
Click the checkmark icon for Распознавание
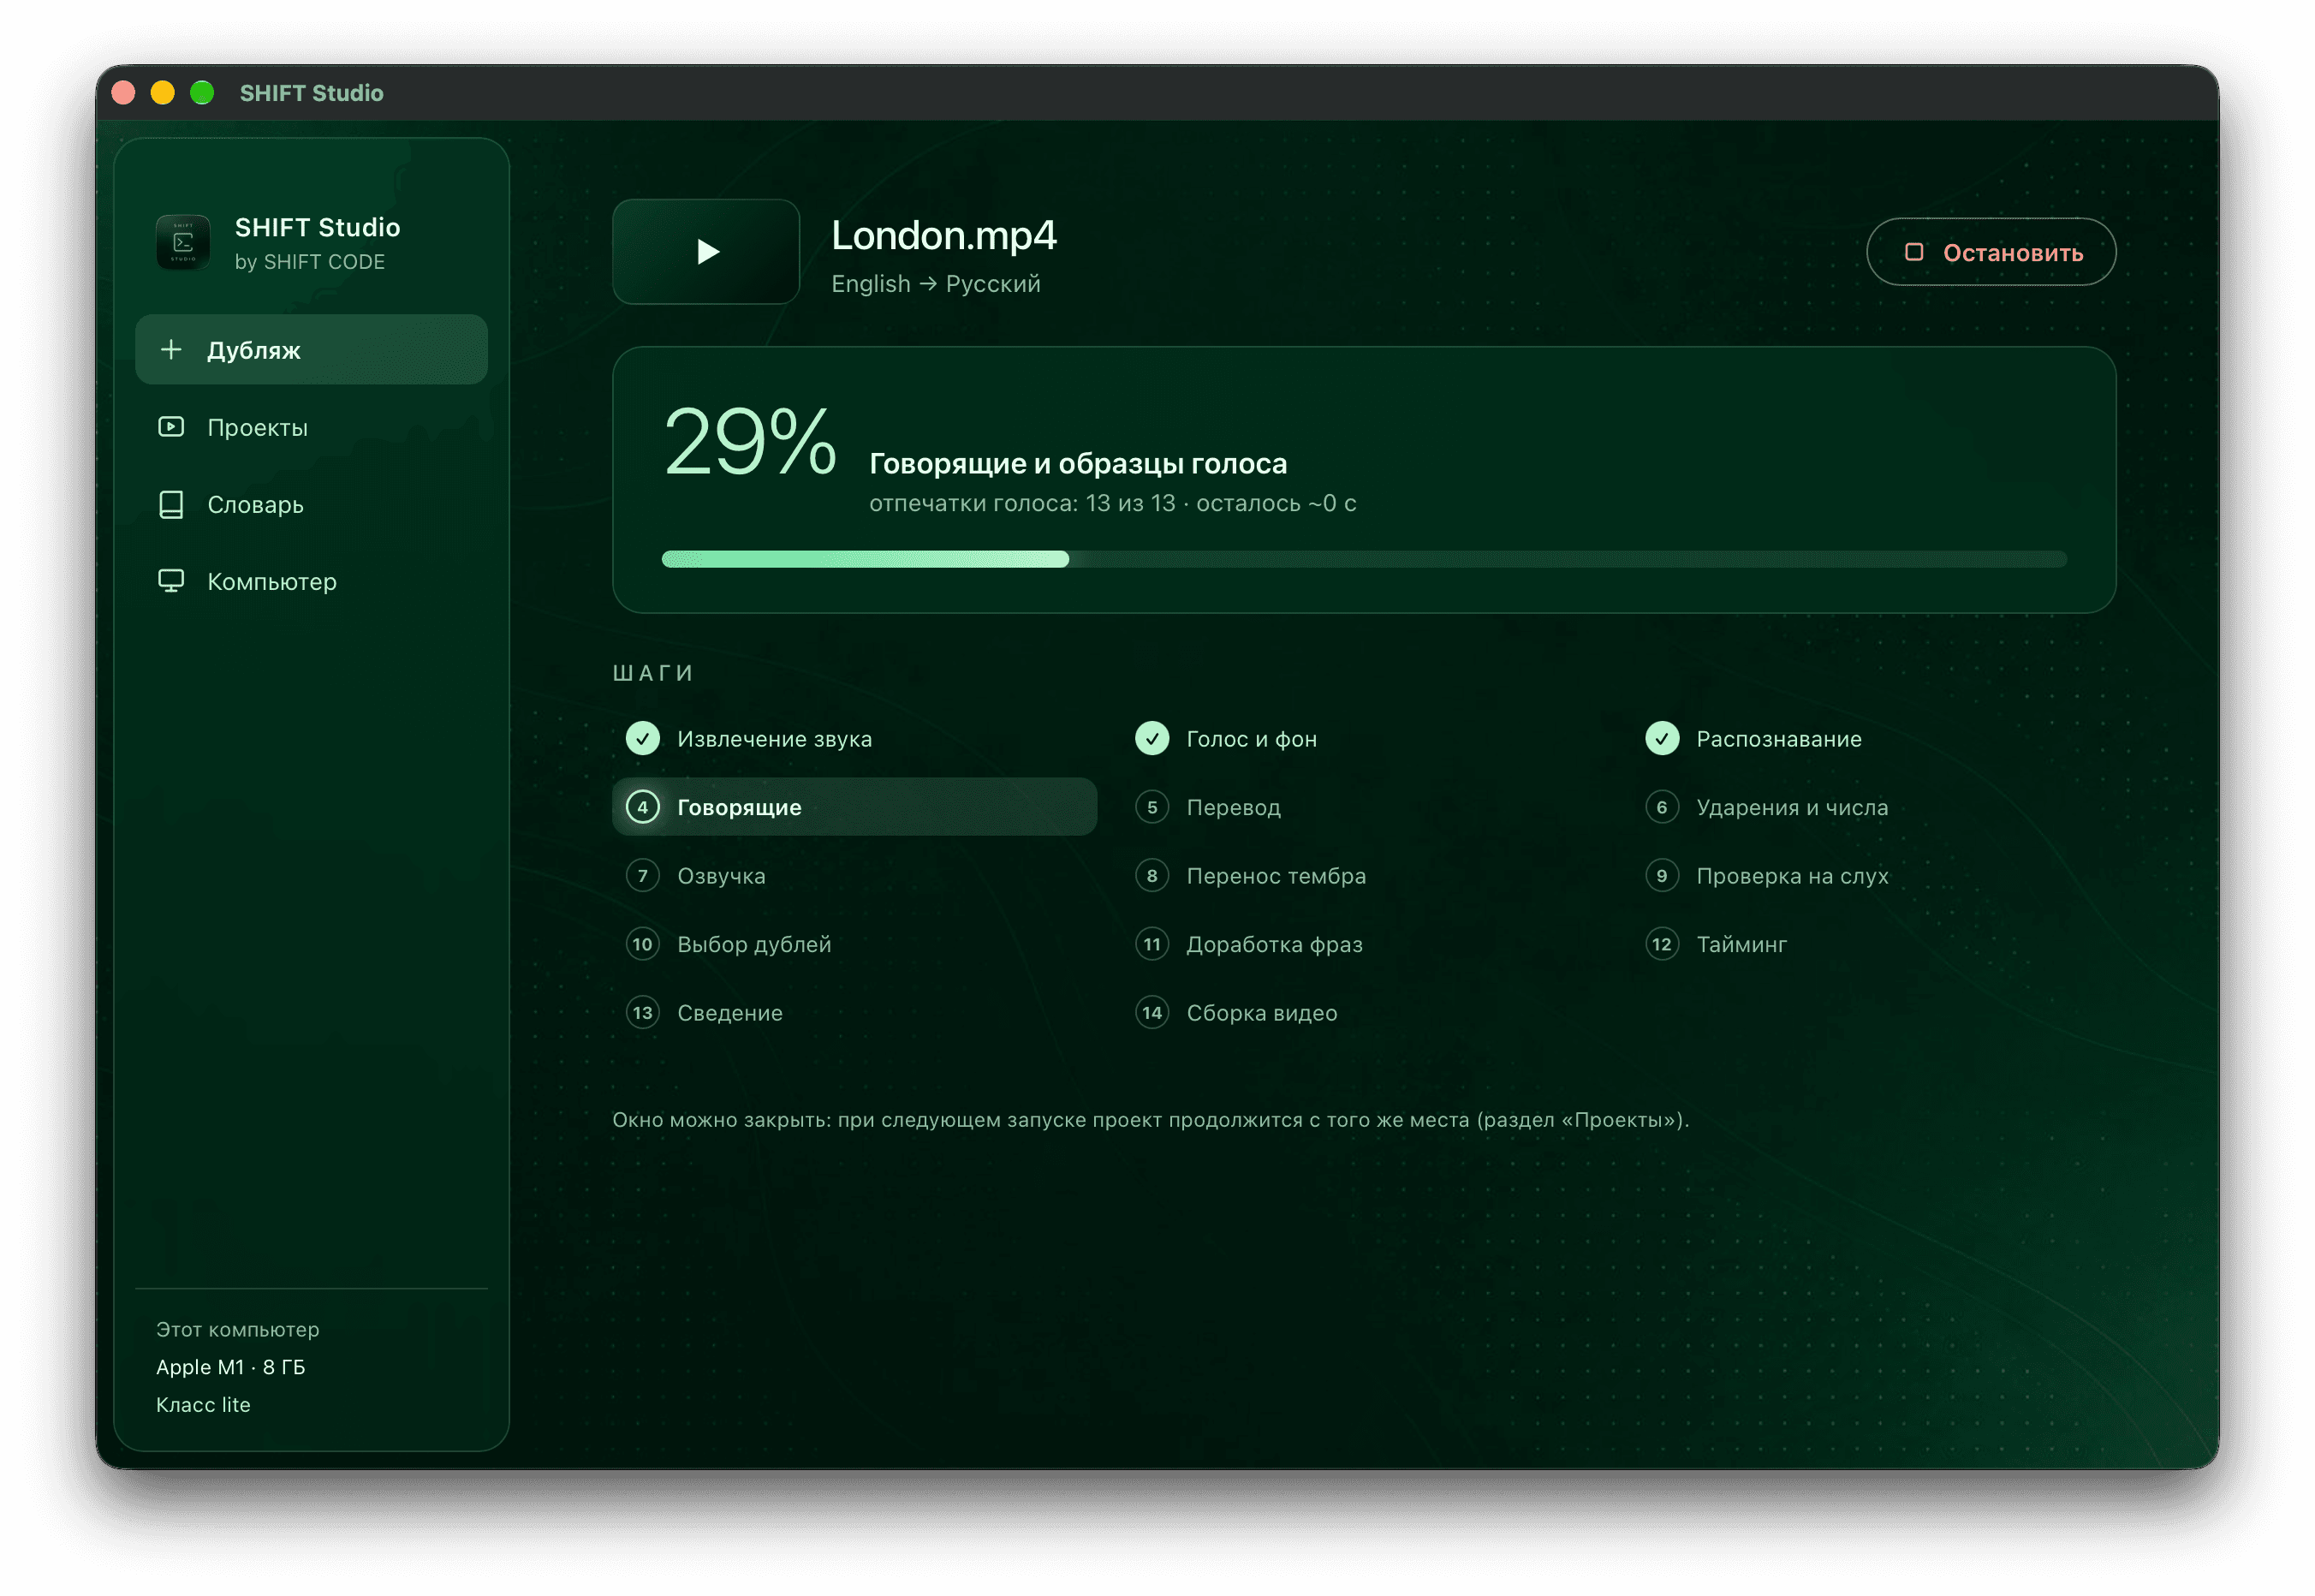(1662, 739)
